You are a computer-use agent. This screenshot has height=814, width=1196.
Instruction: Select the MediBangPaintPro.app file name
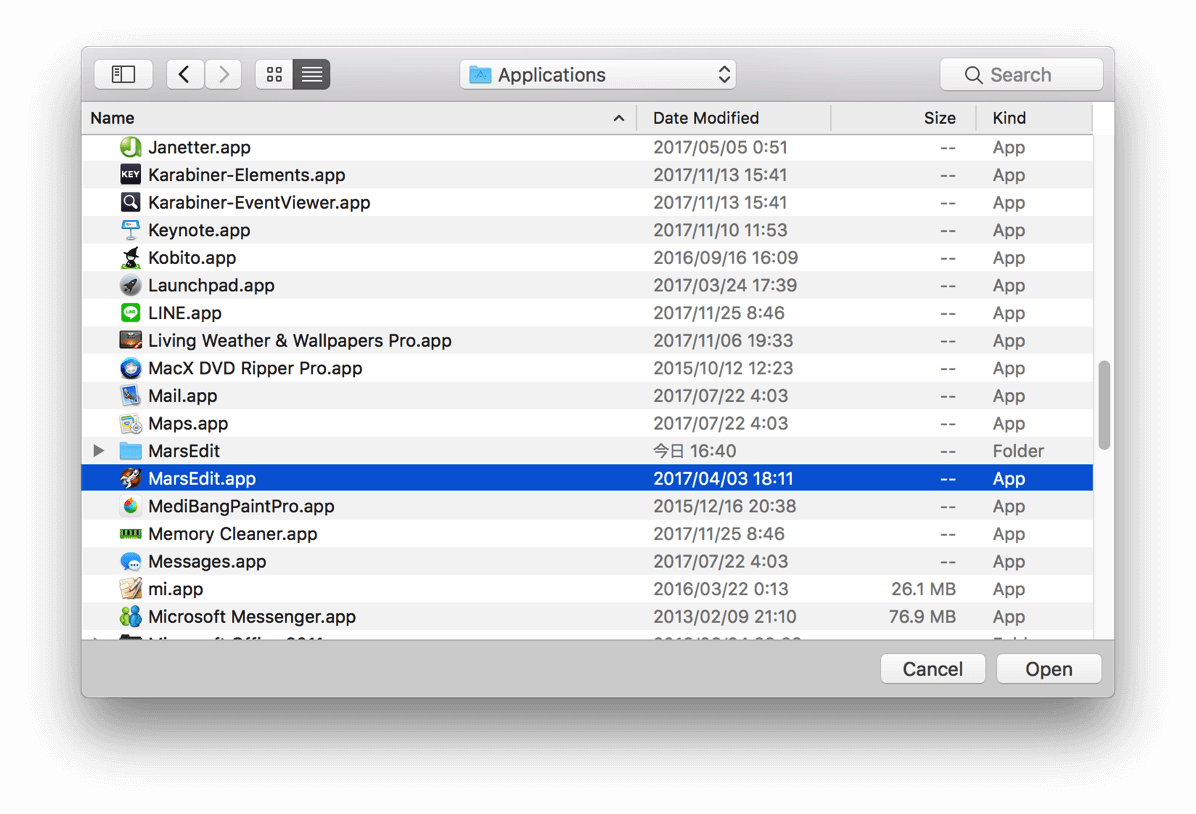tap(241, 506)
